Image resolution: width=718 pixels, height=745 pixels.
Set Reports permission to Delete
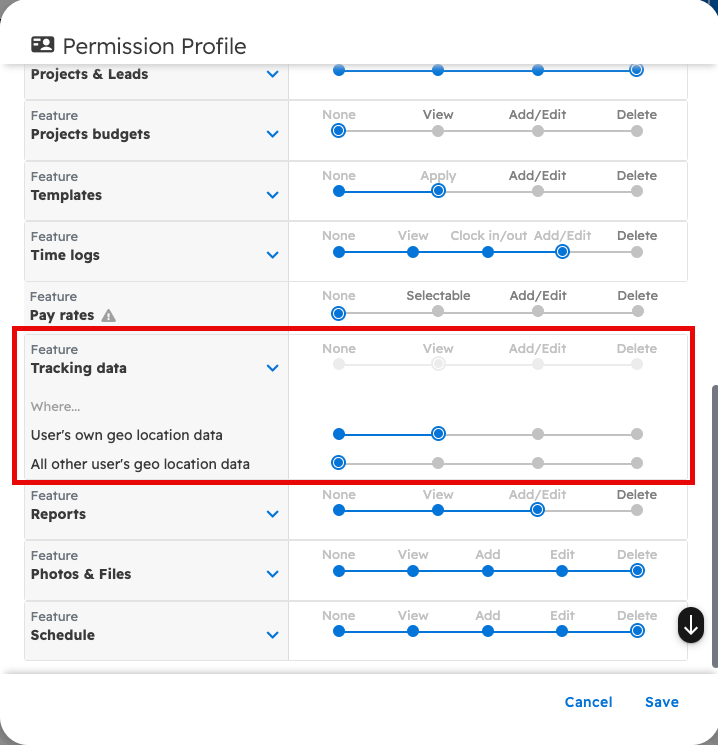(x=637, y=510)
